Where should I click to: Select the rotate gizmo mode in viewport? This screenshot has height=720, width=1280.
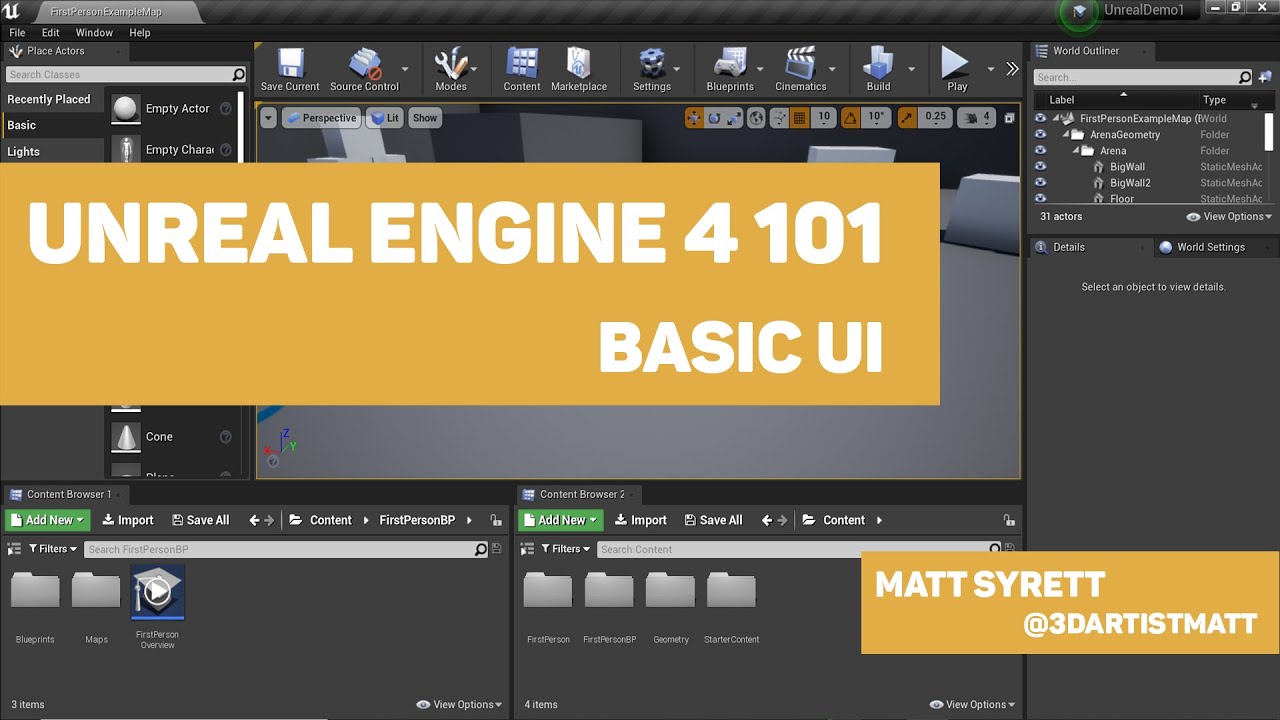click(714, 118)
